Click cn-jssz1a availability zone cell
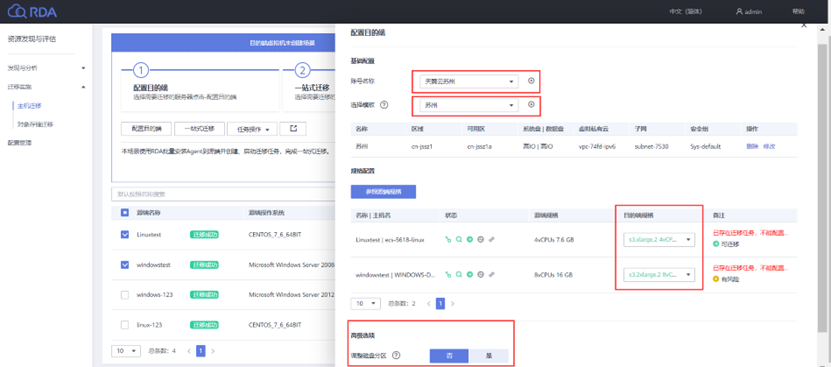The image size is (831, 367). coord(480,147)
